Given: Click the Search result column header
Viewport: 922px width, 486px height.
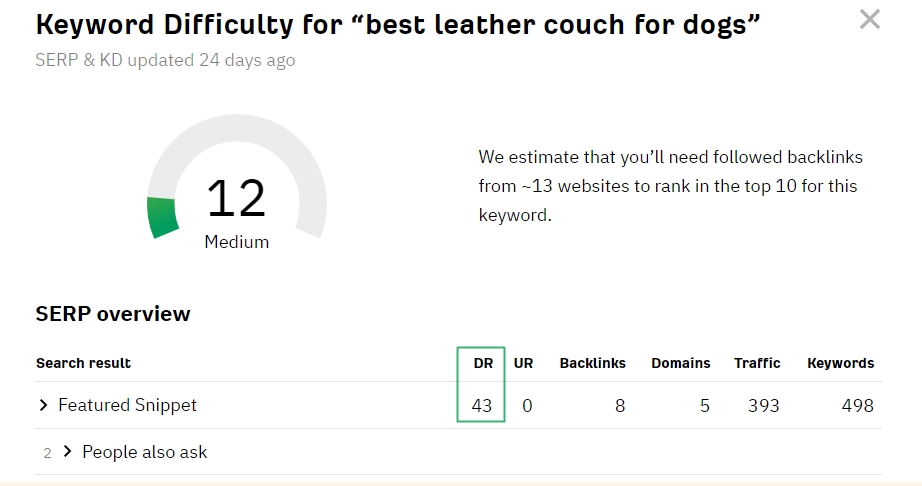Looking at the screenshot, I should (x=83, y=363).
